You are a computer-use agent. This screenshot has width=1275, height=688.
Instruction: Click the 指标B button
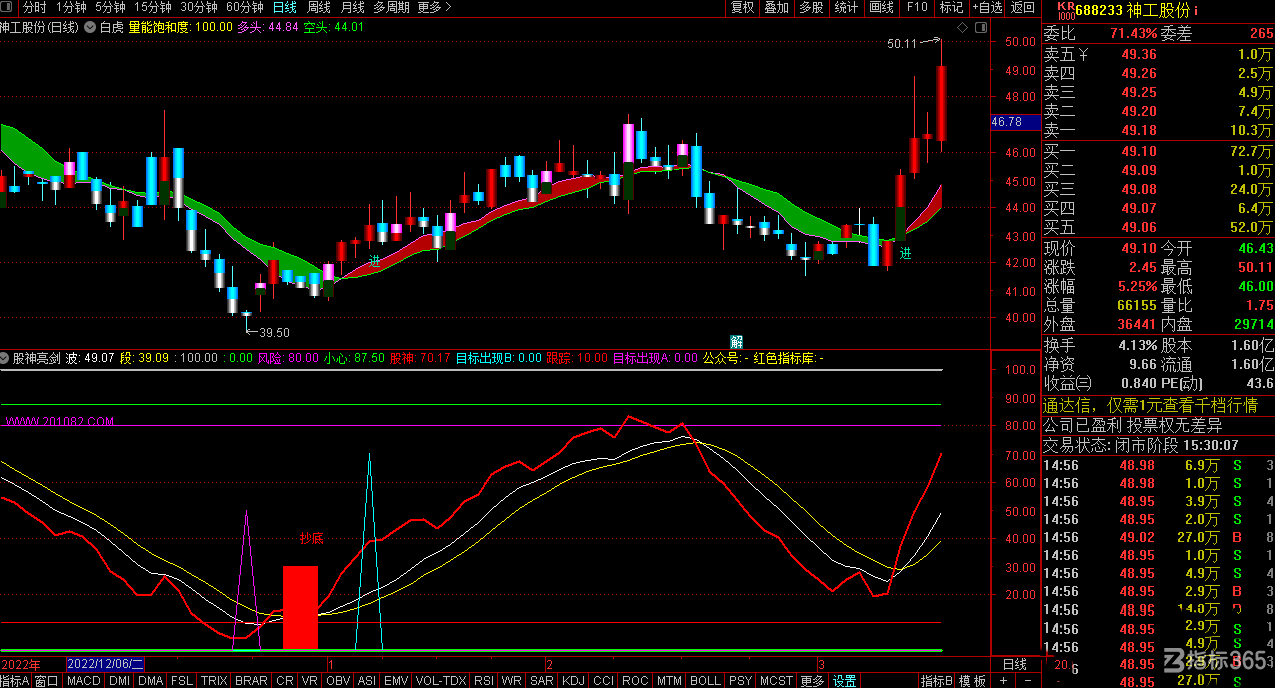[x=936, y=681]
